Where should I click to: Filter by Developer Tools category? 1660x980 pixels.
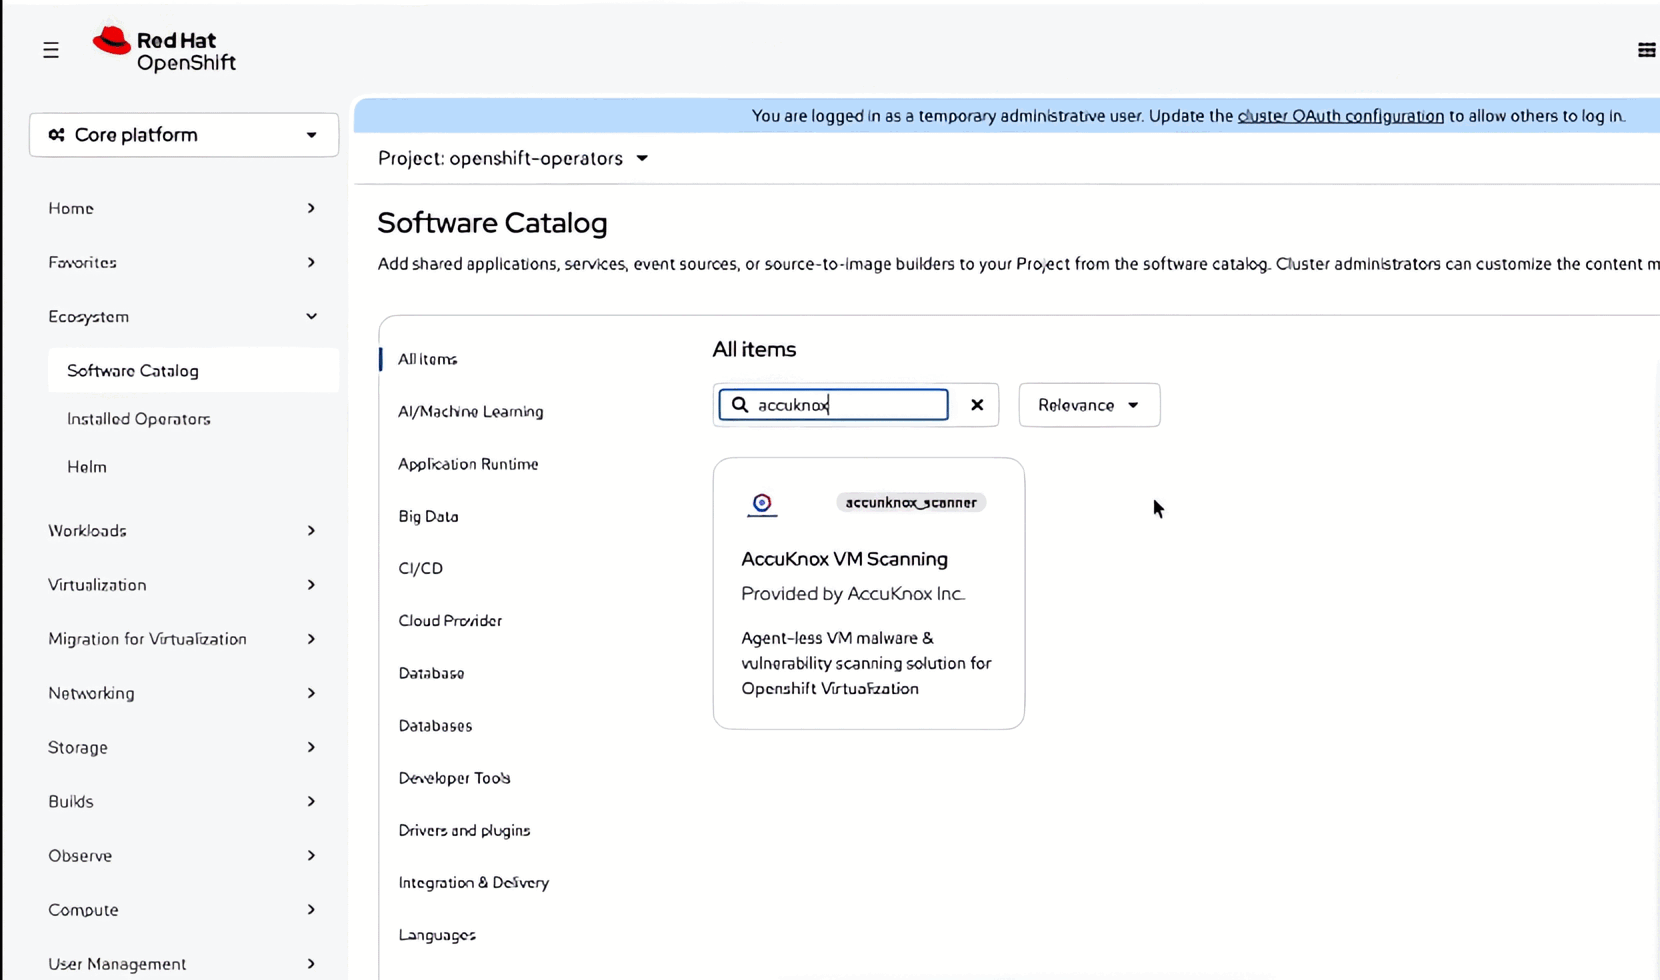point(454,777)
